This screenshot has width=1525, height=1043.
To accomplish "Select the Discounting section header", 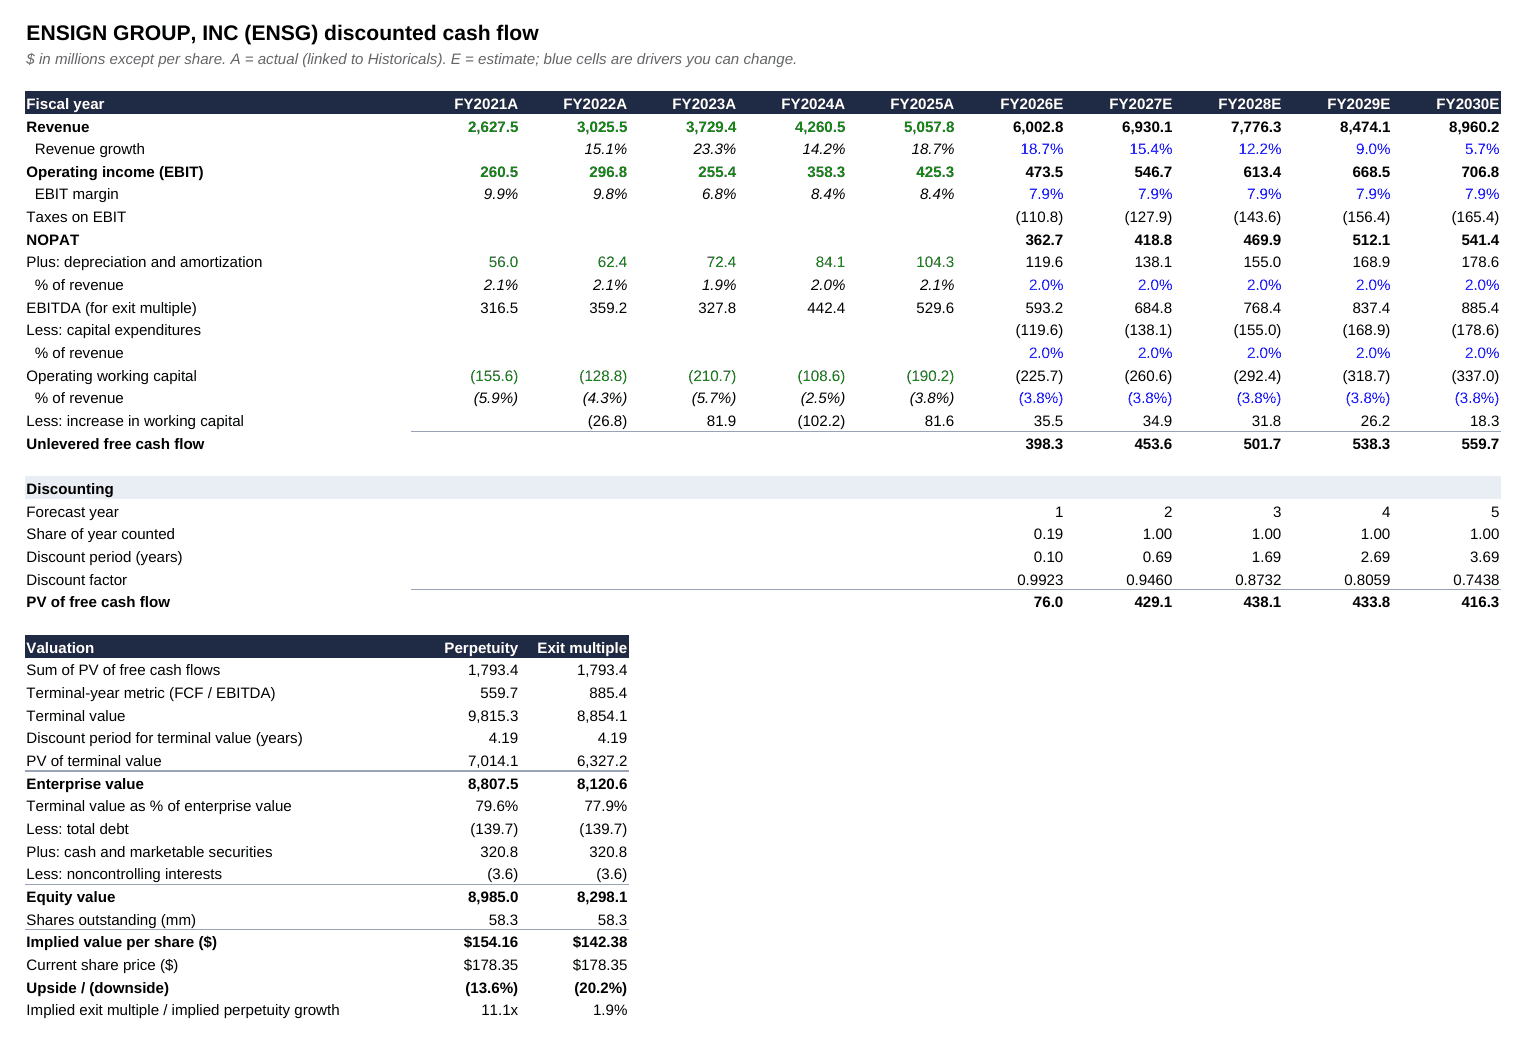I will tap(70, 489).
